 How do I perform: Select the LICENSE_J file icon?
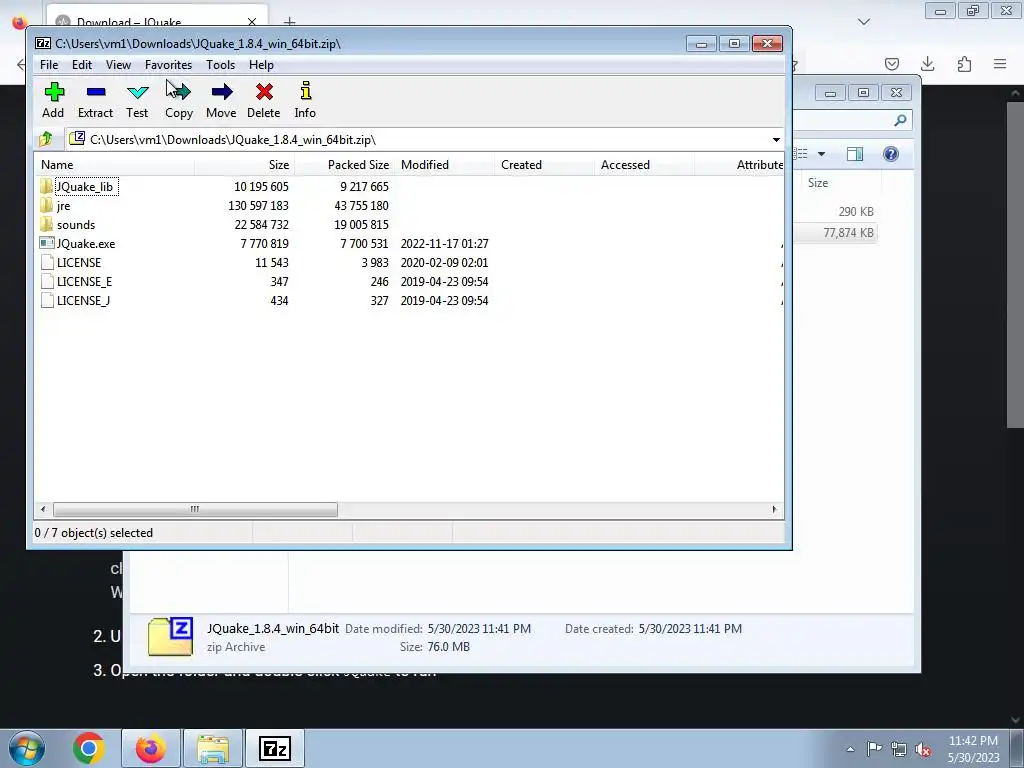[46, 300]
